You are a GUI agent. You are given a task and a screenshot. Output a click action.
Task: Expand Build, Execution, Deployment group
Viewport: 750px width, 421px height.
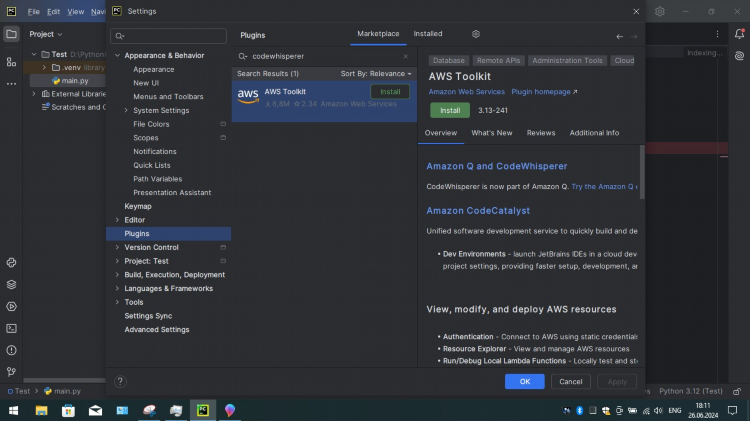click(117, 275)
